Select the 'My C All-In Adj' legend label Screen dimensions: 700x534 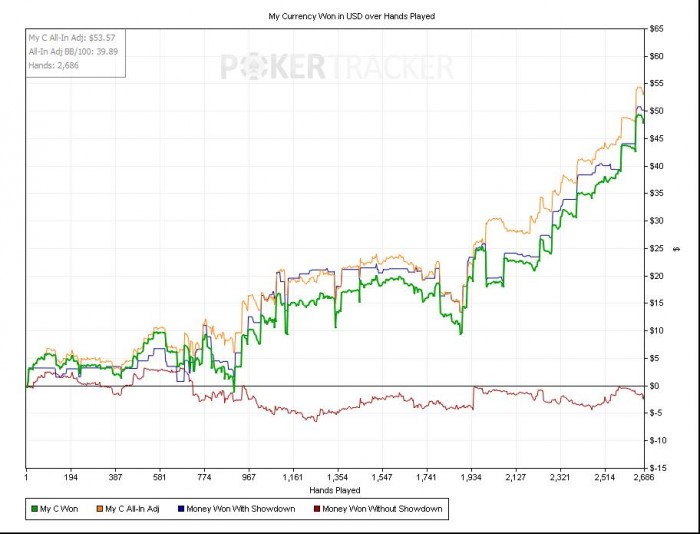(132, 509)
